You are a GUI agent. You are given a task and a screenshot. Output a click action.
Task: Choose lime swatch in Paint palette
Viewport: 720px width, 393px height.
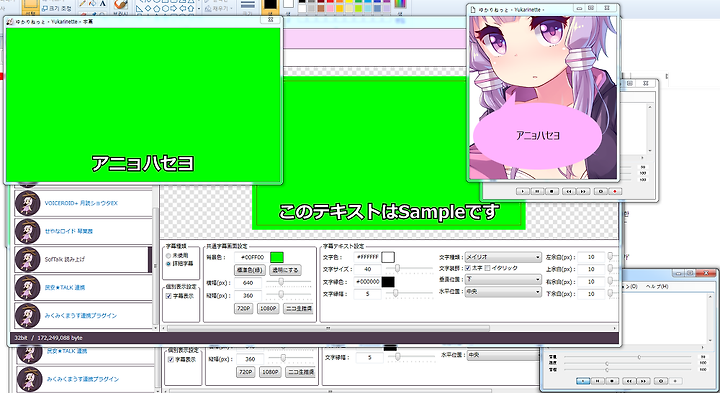point(358,8)
